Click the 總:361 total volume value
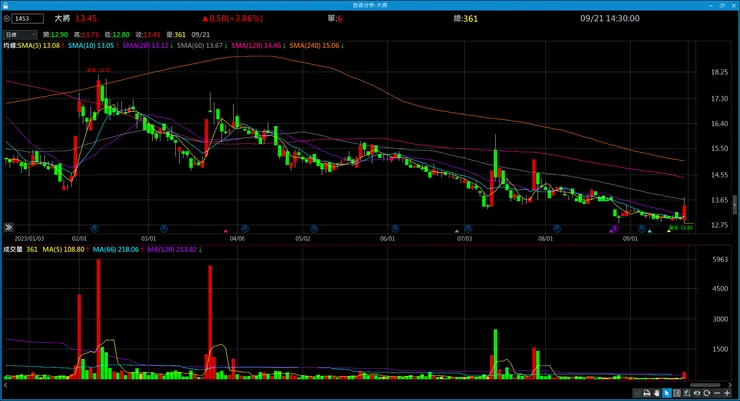Viewport: 740px width, 401px height. (465, 18)
